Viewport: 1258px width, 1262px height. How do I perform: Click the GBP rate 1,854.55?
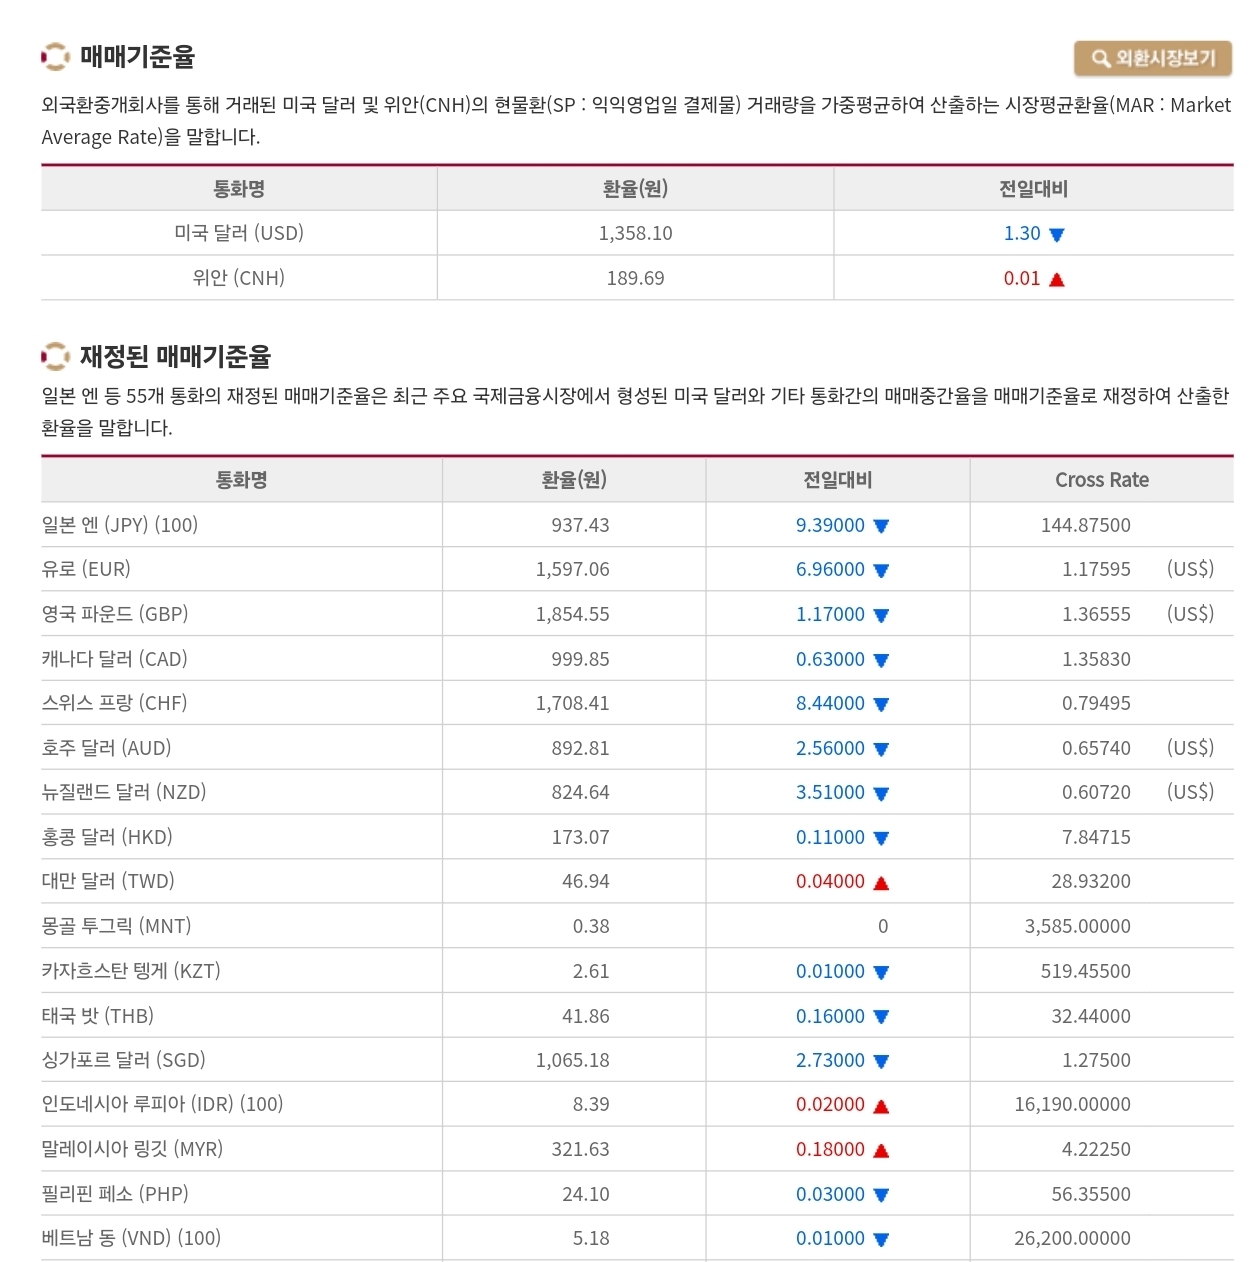pyautogui.click(x=572, y=614)
